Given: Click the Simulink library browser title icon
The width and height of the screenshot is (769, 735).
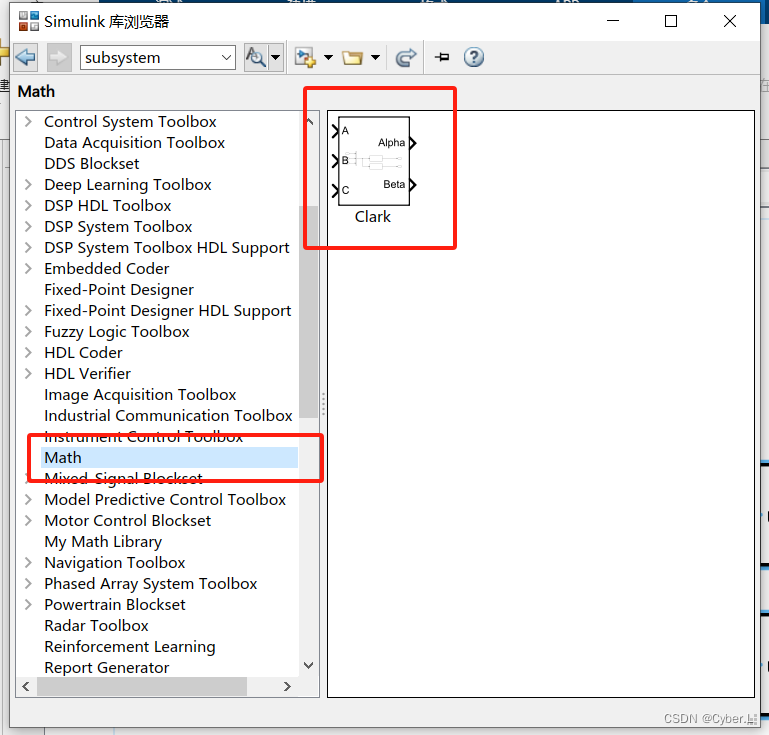Looking at the screenshot, I should coord(28,22).
